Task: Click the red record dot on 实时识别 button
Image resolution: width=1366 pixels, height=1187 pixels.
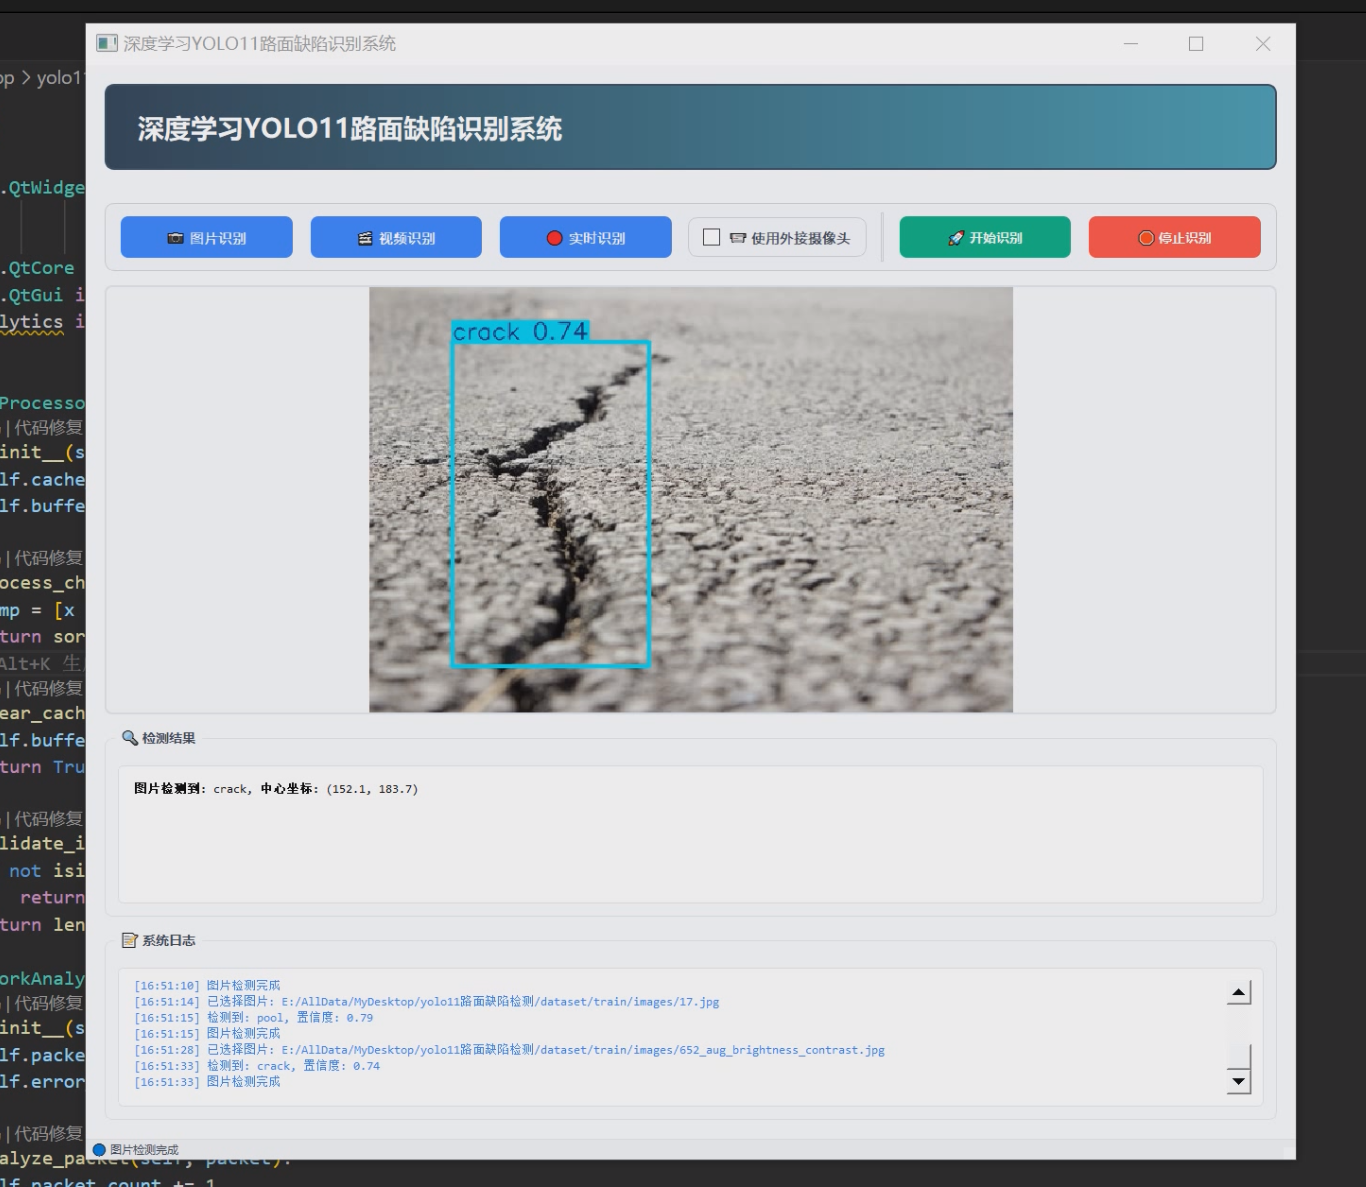Action: pos(553,237)
